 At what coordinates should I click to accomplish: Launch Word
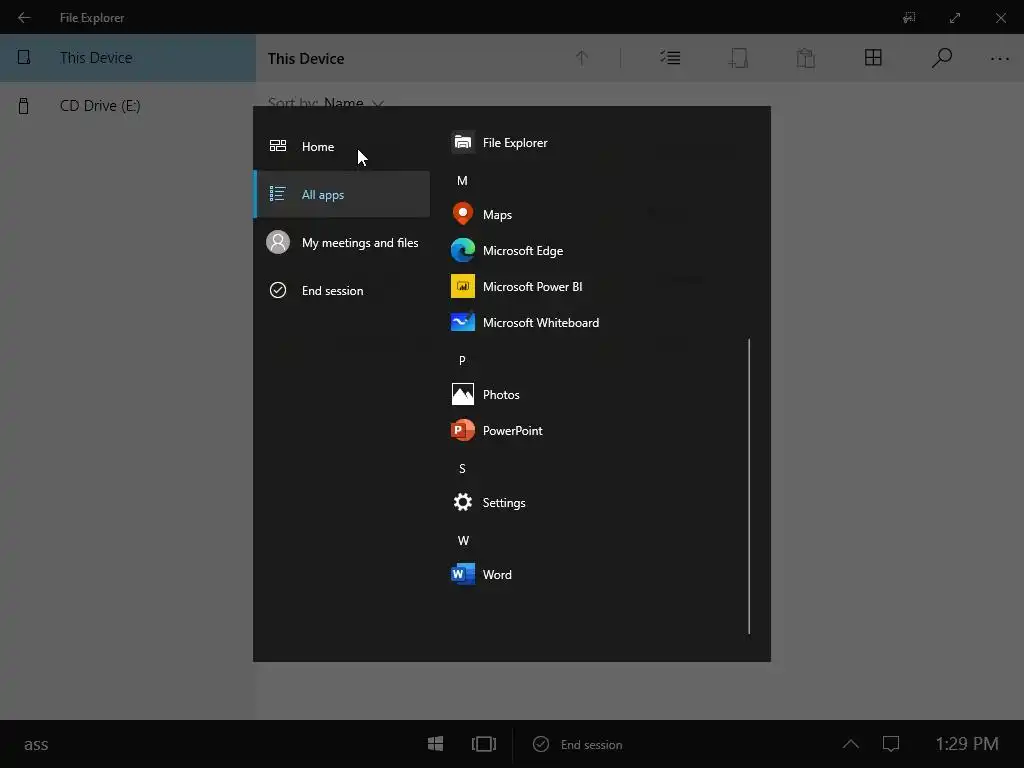482,575
